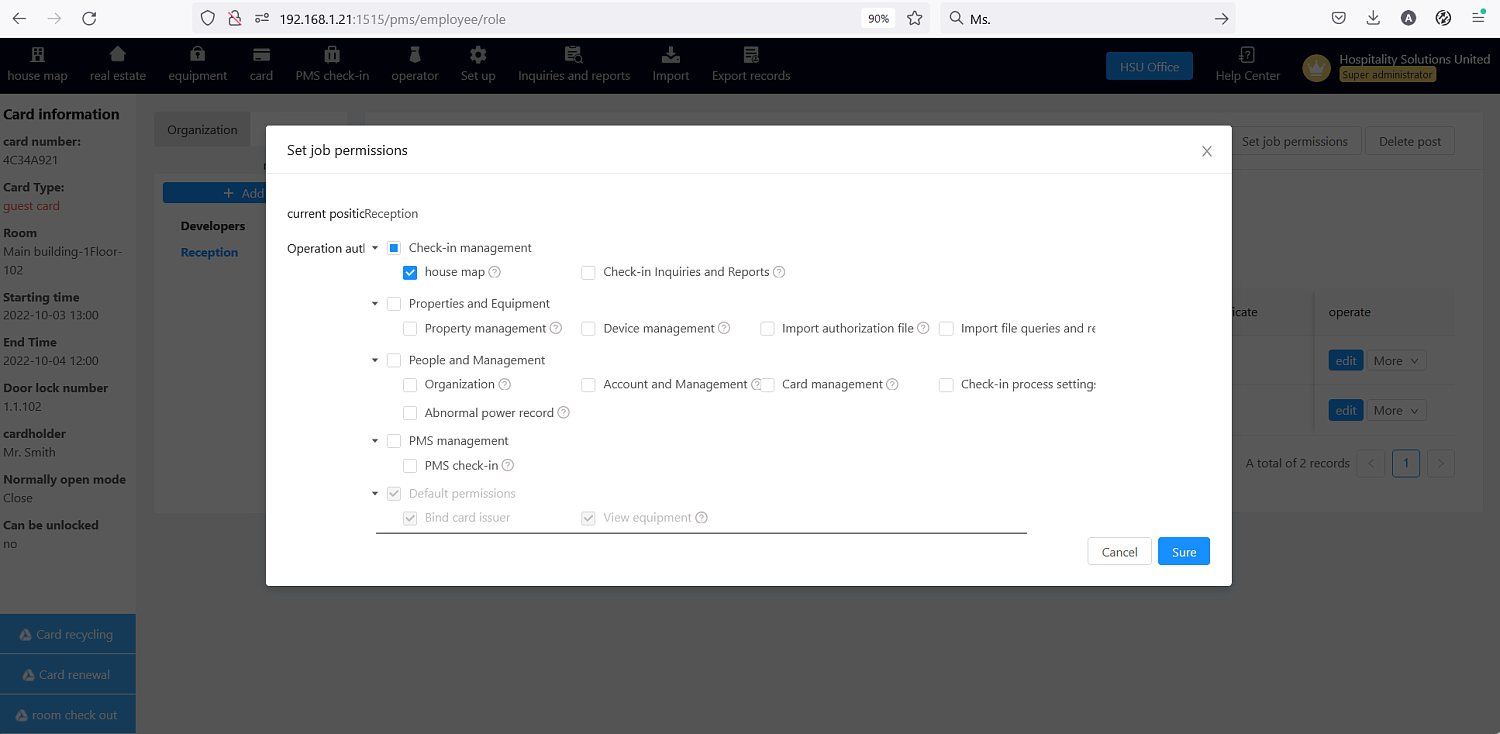Click help icon beside Device management
The width and height of the screenshot is (1500, 734).
[724, 328]
